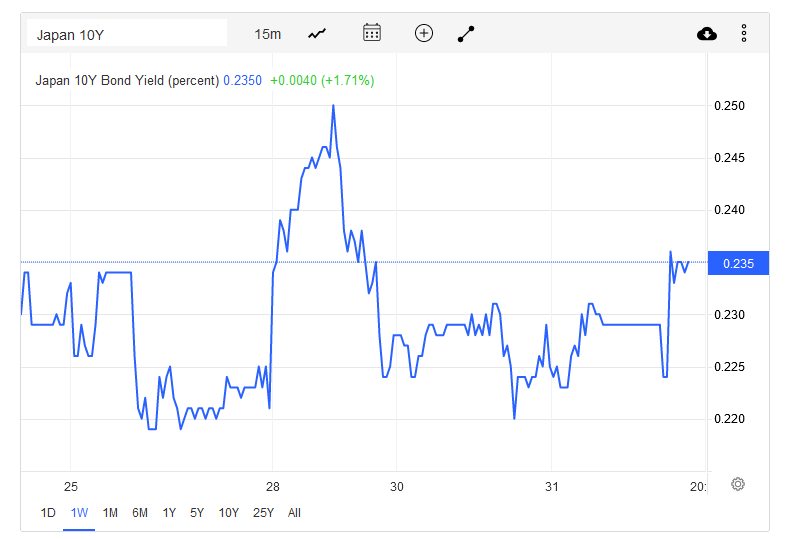The image size is (789, 540).
Task: Select the 1M time range
Action: click(110, 513)
